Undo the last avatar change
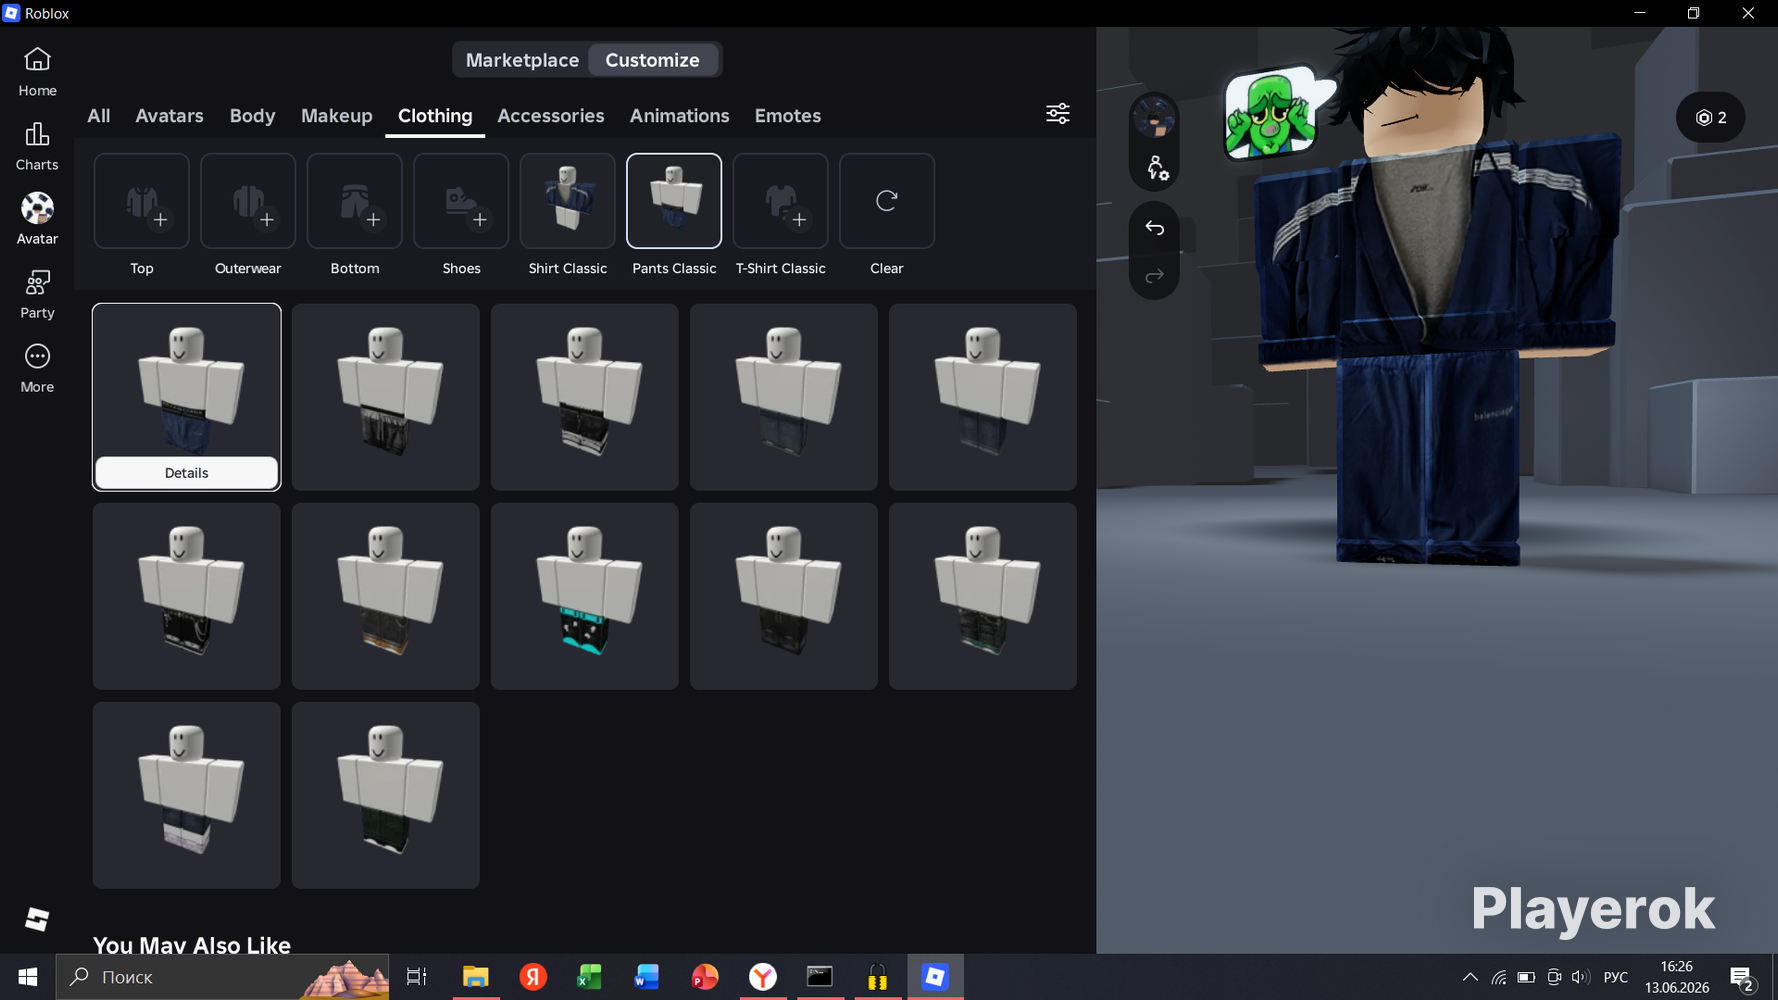Screen dimensions: 1778x1000 [1154, 228]
